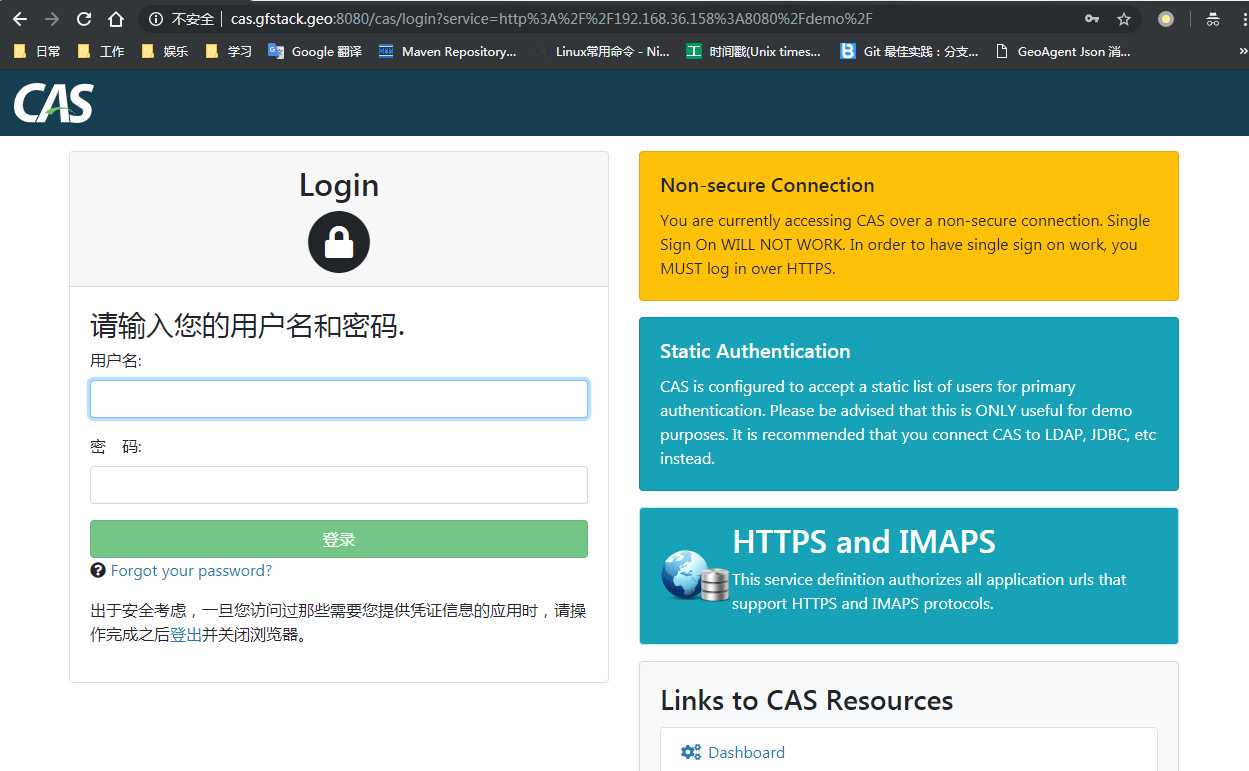Click the browser back arrow

click(x=20, y=19)
